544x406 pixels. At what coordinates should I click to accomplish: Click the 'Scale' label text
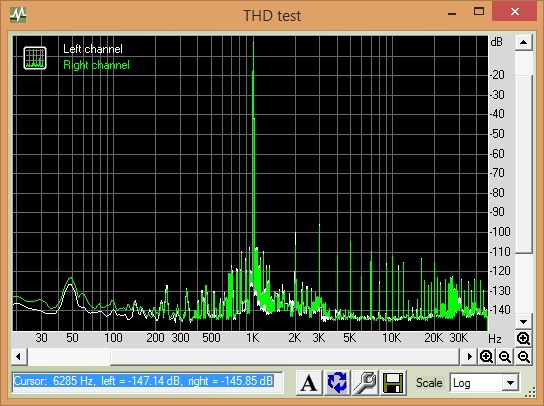coord(429,383)
